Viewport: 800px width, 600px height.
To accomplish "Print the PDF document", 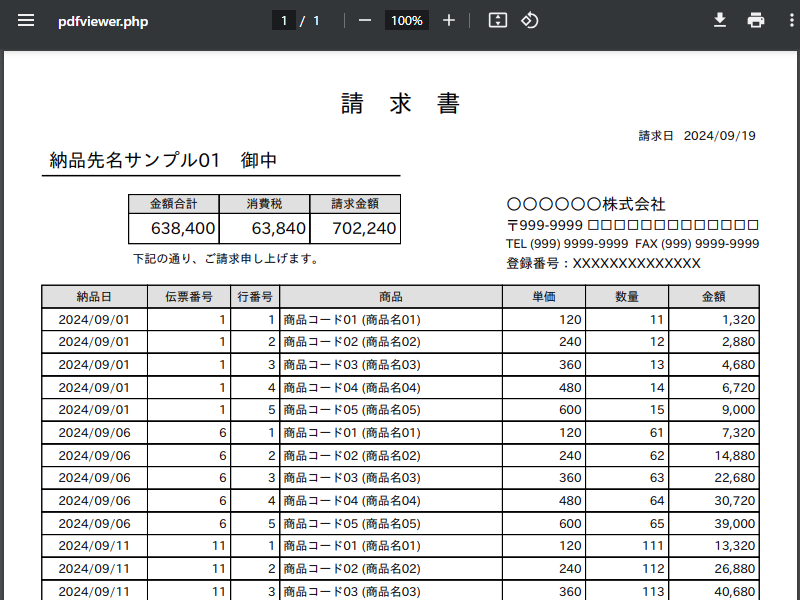I will [x=756, y=20].
